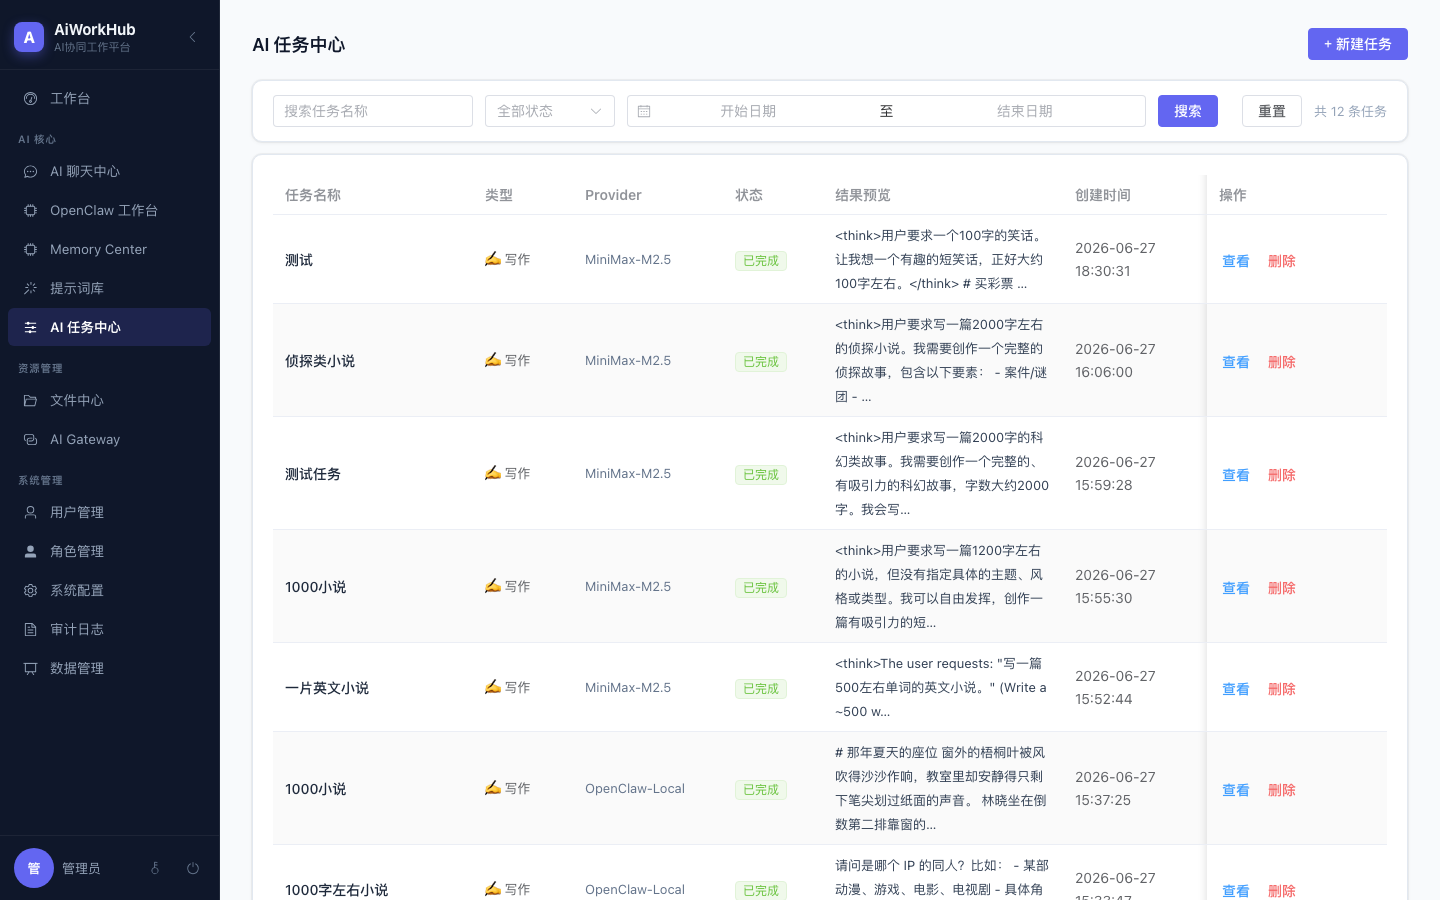This screenshot has height=900, width=1440.
Task: Click the 文件中心 folder icon
Action: click(x=30, y=400)
